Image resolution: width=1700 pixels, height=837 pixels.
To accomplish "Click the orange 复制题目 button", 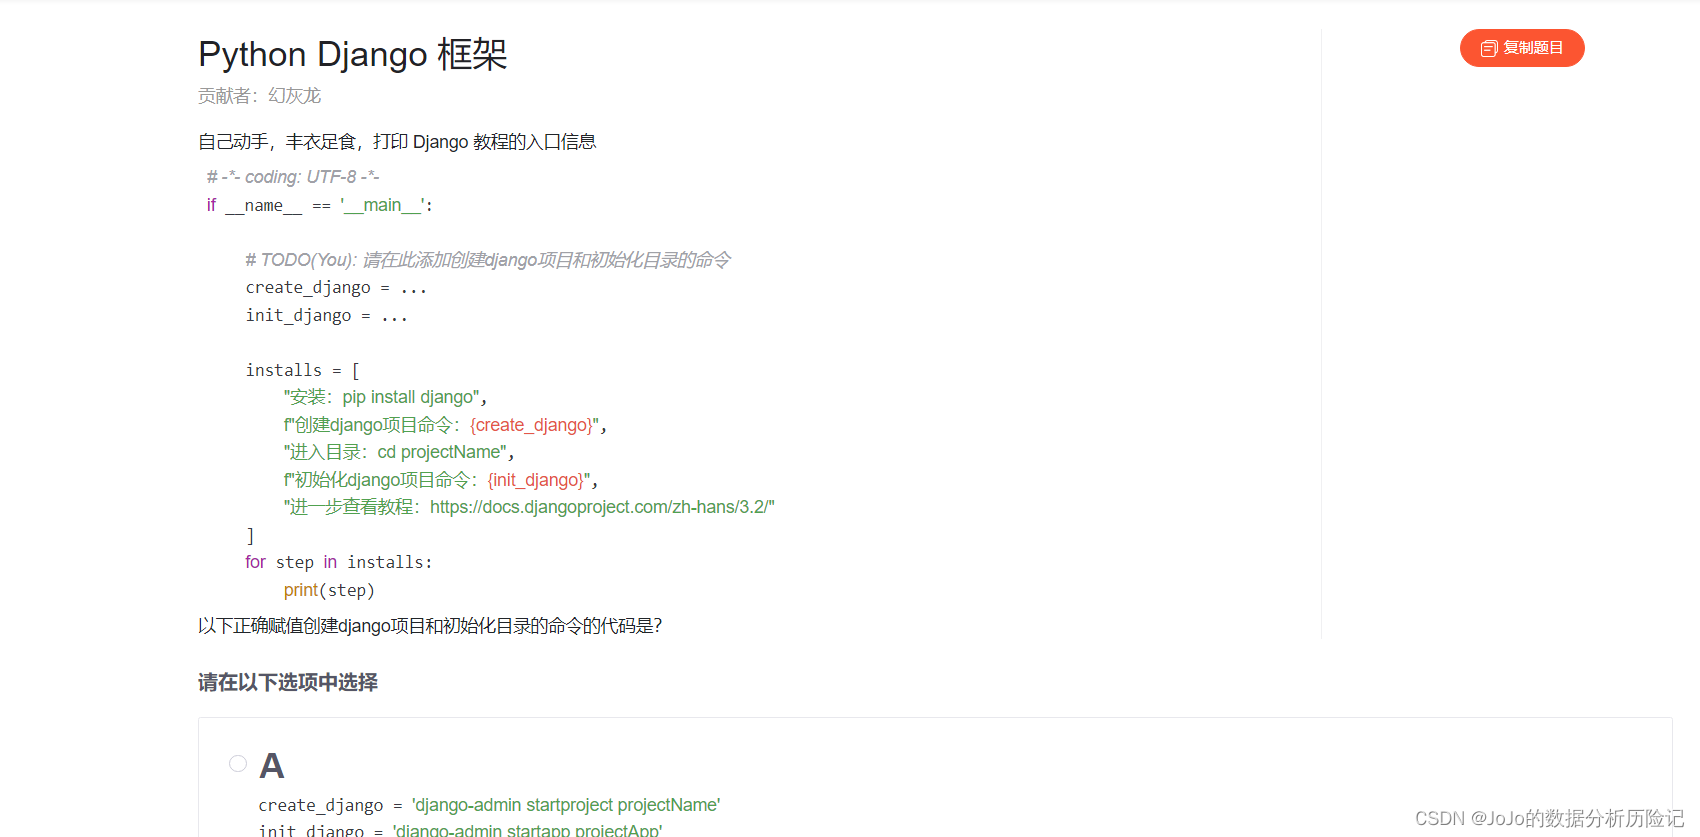I will point(1522,48).
